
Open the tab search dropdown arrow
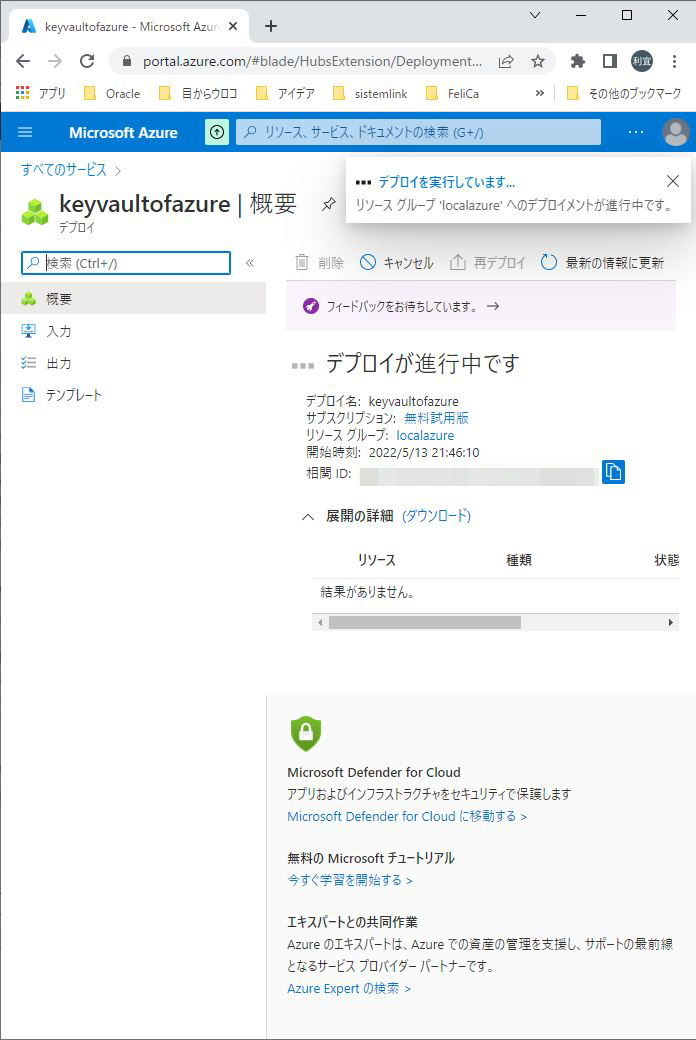tap(535, 15)
